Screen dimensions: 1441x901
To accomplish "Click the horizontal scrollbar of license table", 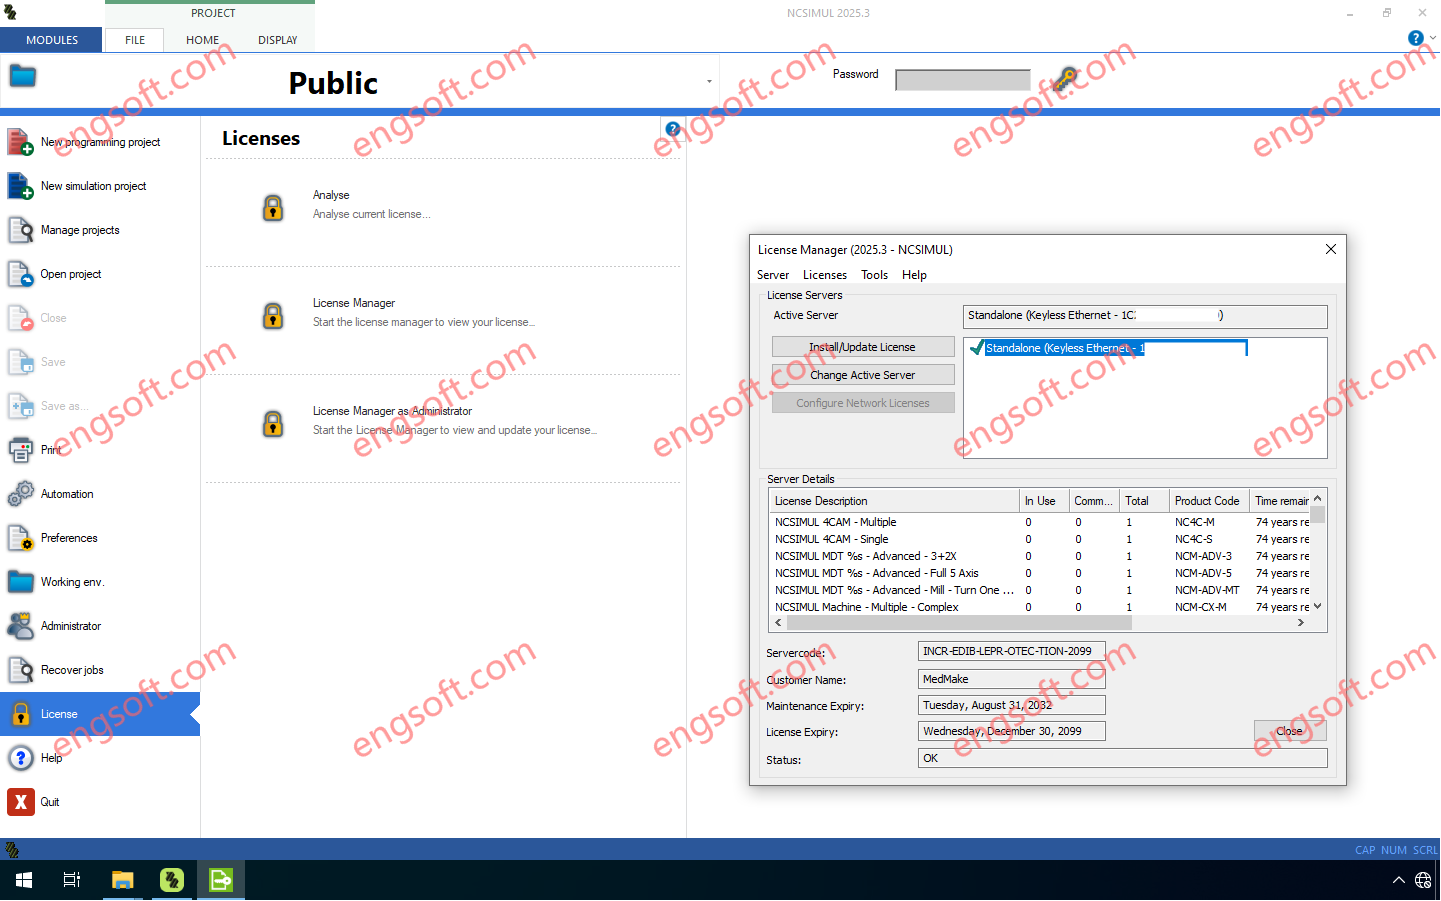I will click(959, 622).
